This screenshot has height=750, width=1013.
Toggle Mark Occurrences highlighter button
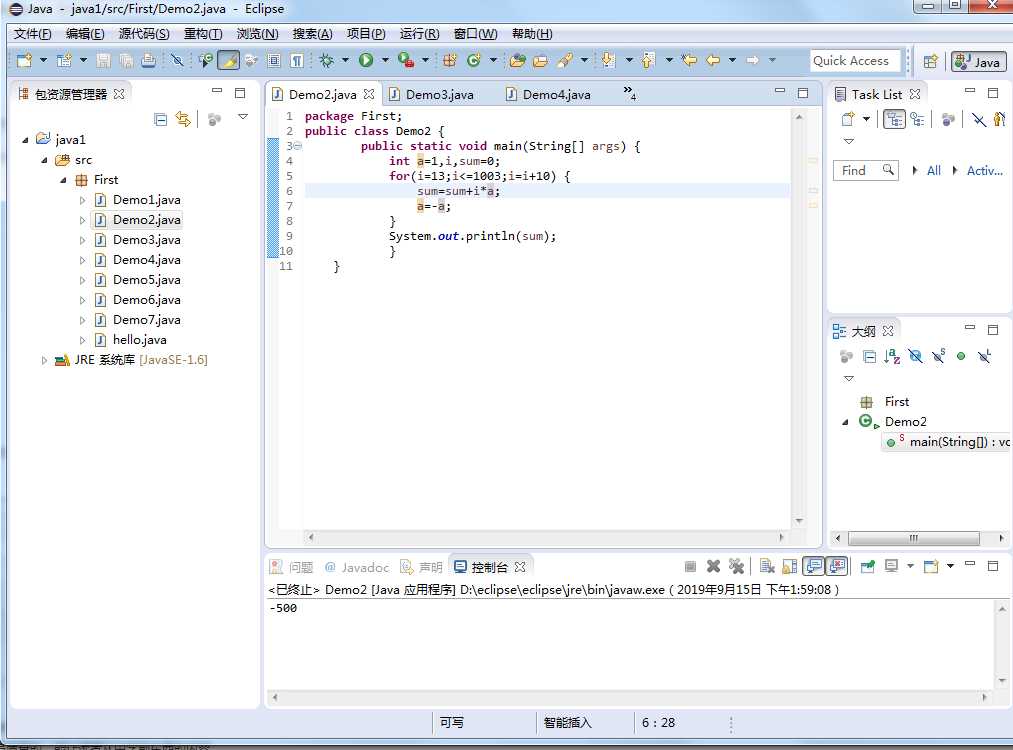tap(228, 60)
